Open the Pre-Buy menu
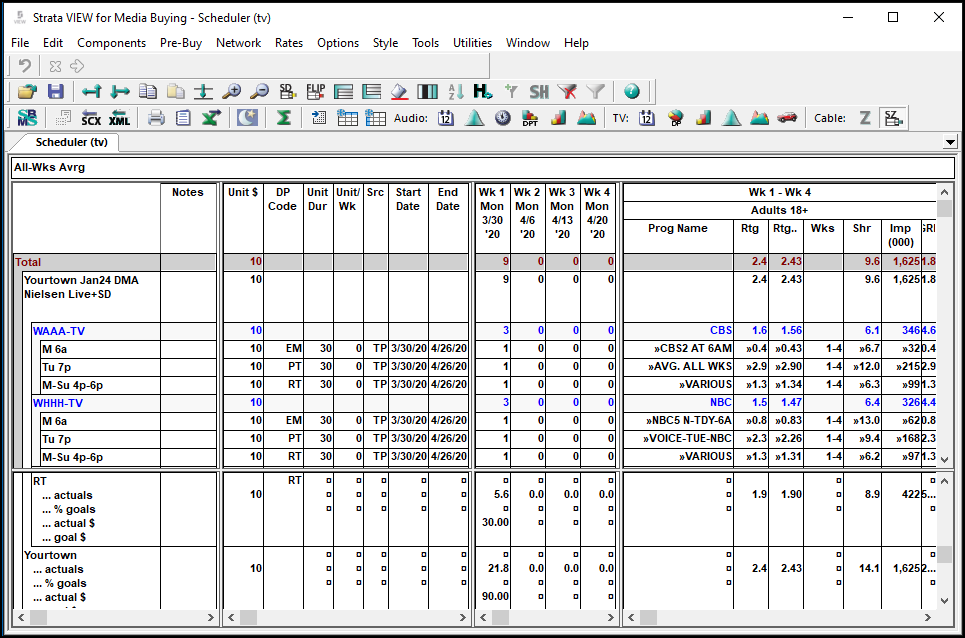 click(x=181, y=43)
